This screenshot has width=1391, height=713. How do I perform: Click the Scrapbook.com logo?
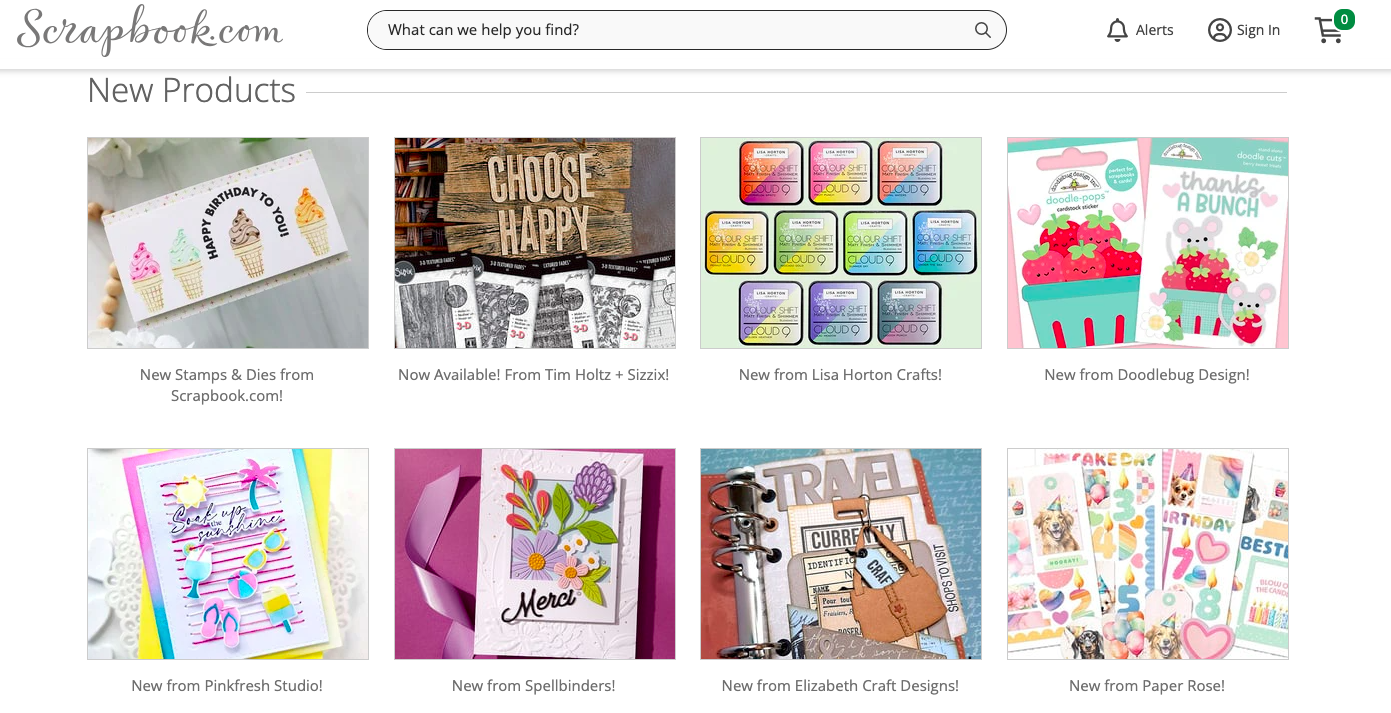tap(150, 30)
